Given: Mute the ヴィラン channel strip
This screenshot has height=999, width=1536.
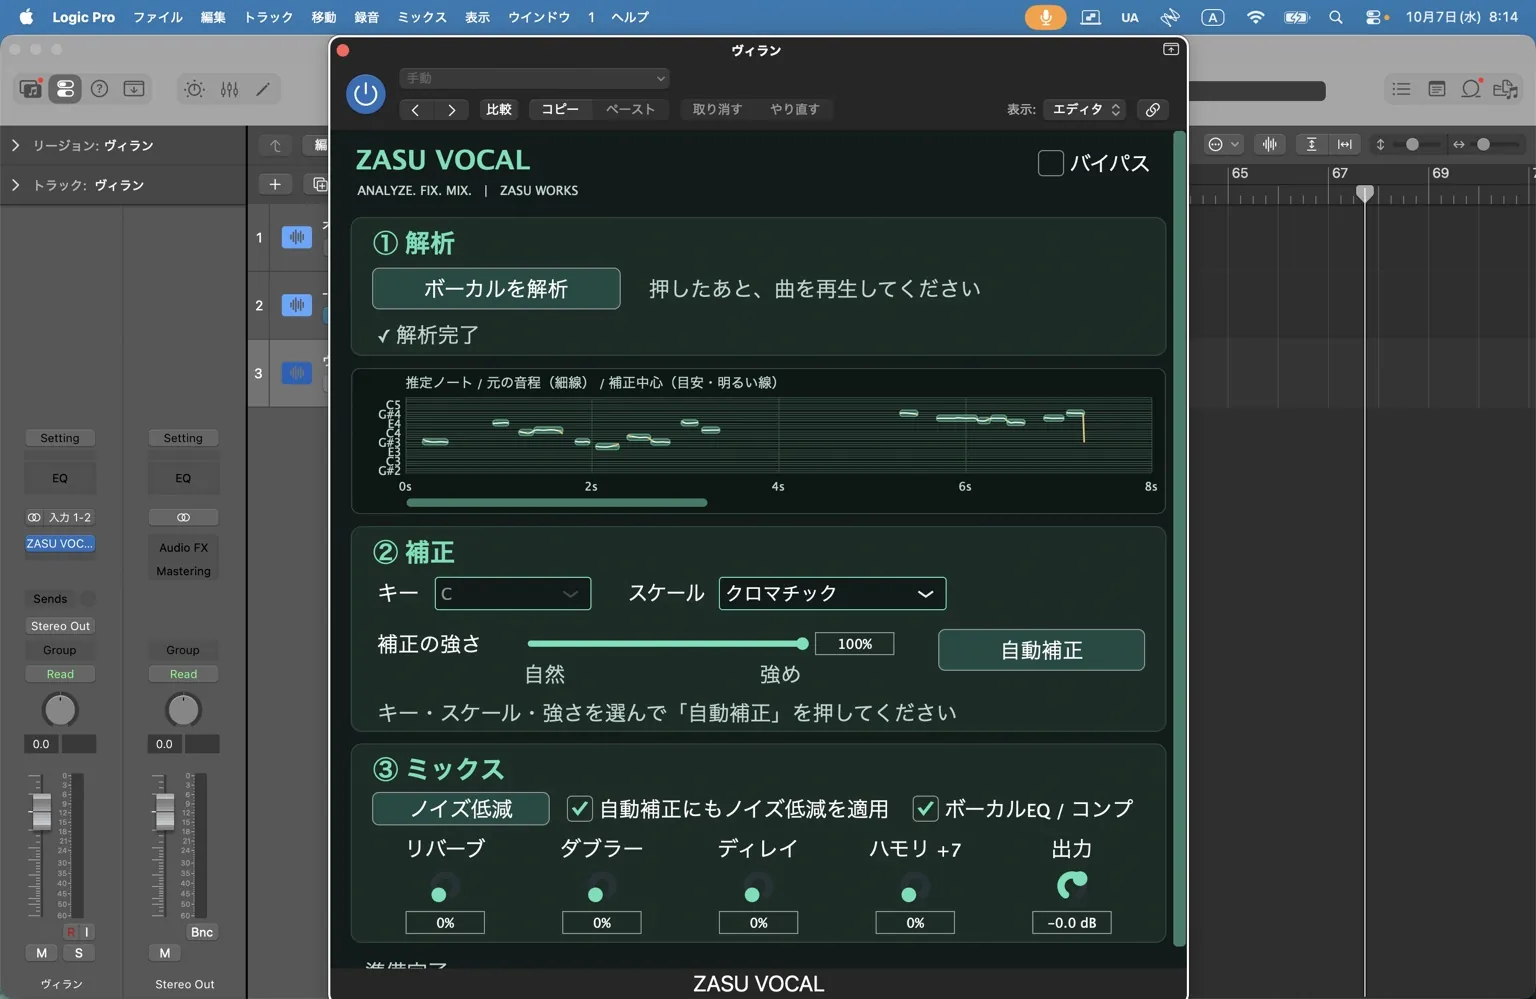Looking at the screenshot, I should tap(41, 953).
